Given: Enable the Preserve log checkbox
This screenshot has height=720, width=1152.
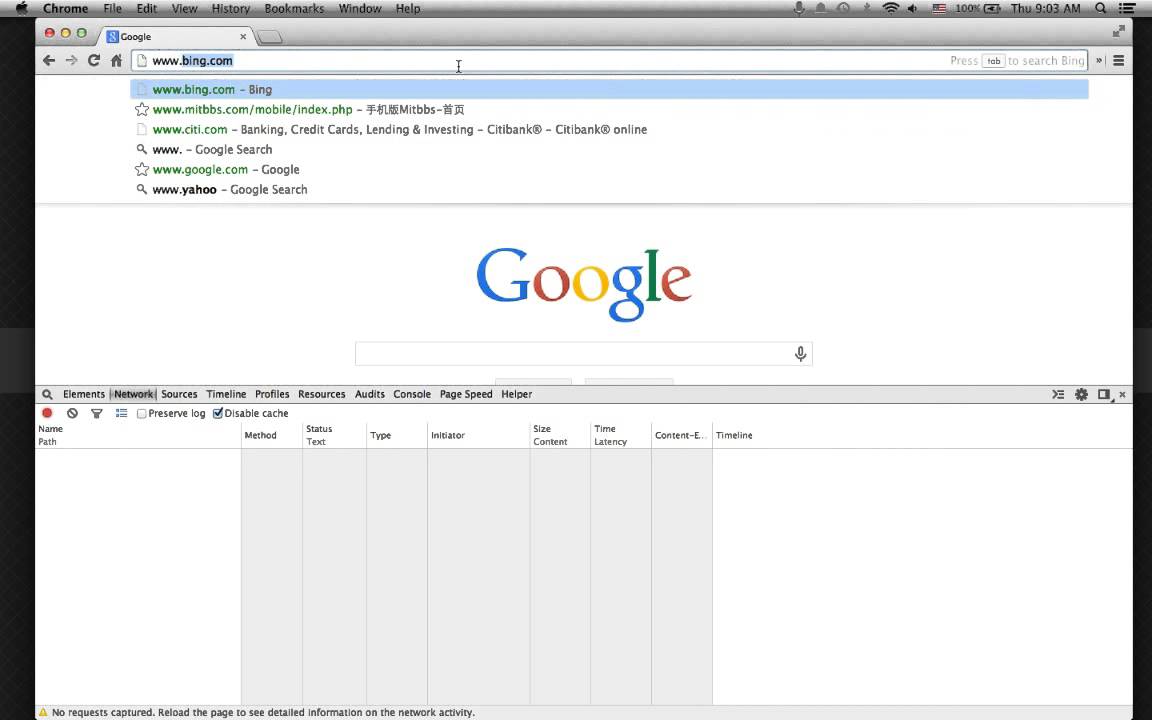Looking at the screenshot, I should 142,414.
